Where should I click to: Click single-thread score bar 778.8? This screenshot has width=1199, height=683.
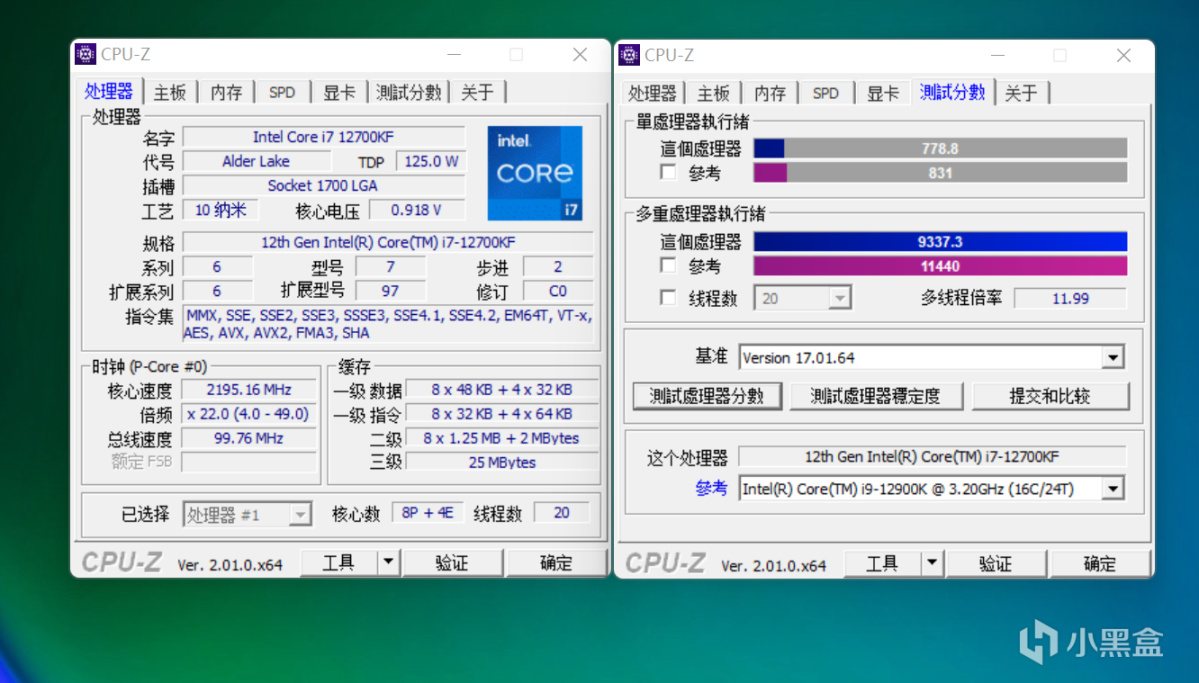(941, 148)
